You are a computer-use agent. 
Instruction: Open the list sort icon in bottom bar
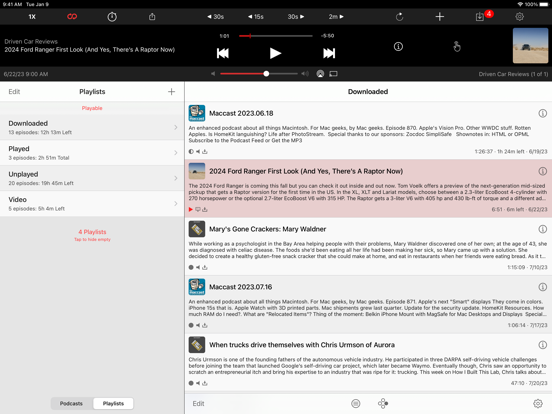point(356,403)
